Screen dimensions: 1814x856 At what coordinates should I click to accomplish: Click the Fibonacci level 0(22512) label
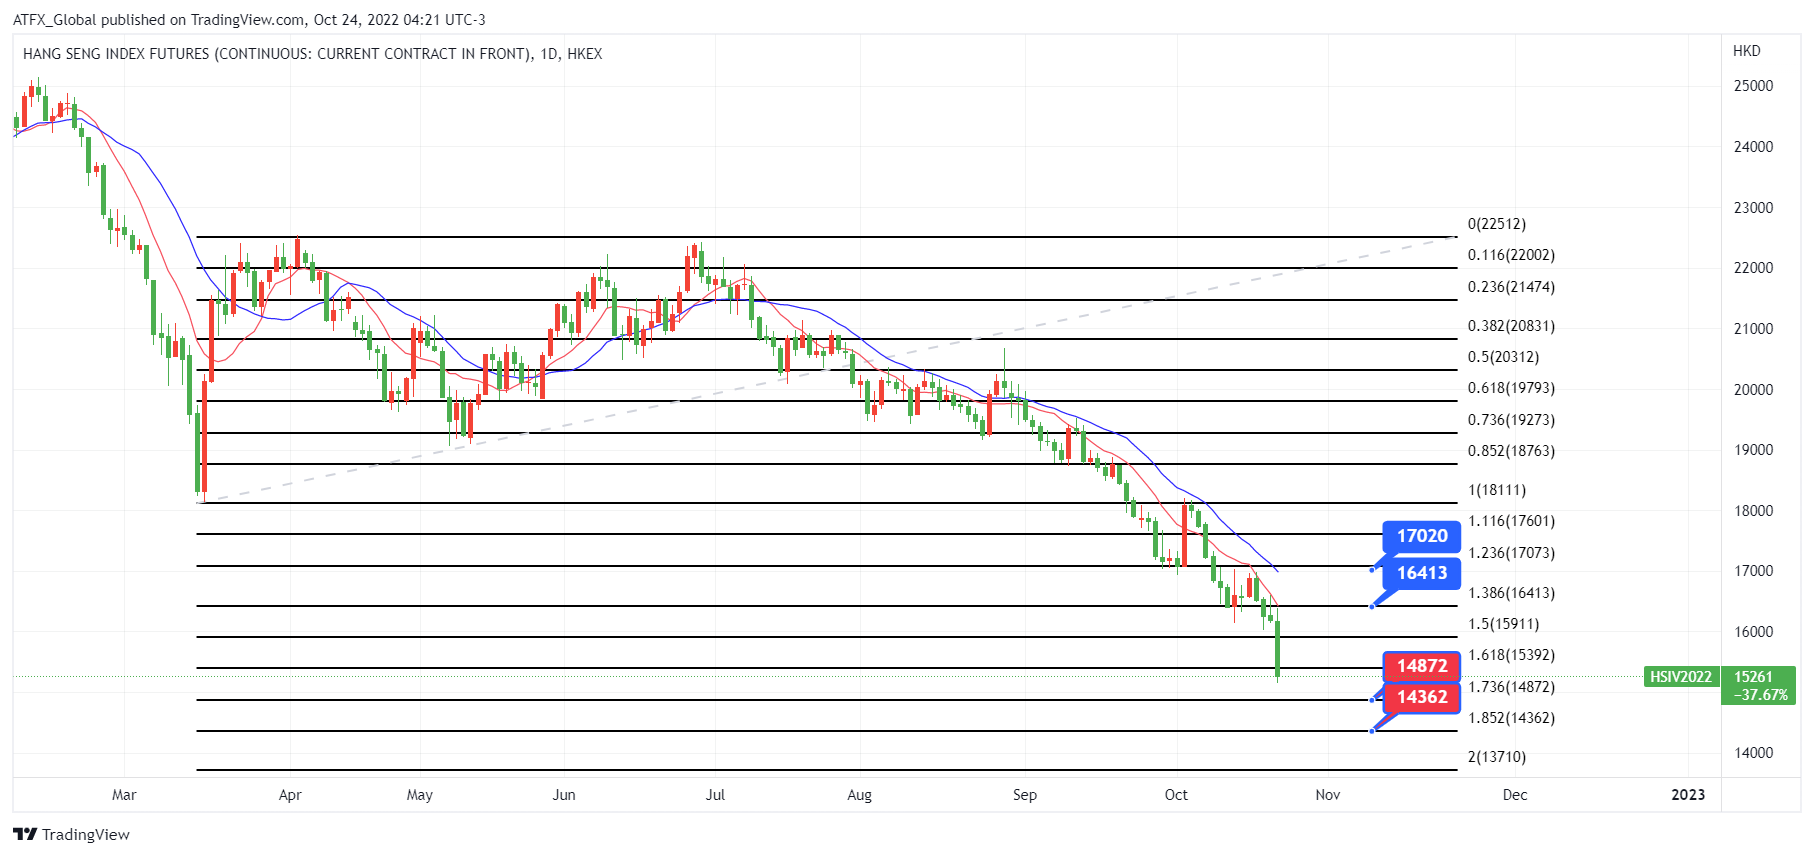click(1497, 224)
